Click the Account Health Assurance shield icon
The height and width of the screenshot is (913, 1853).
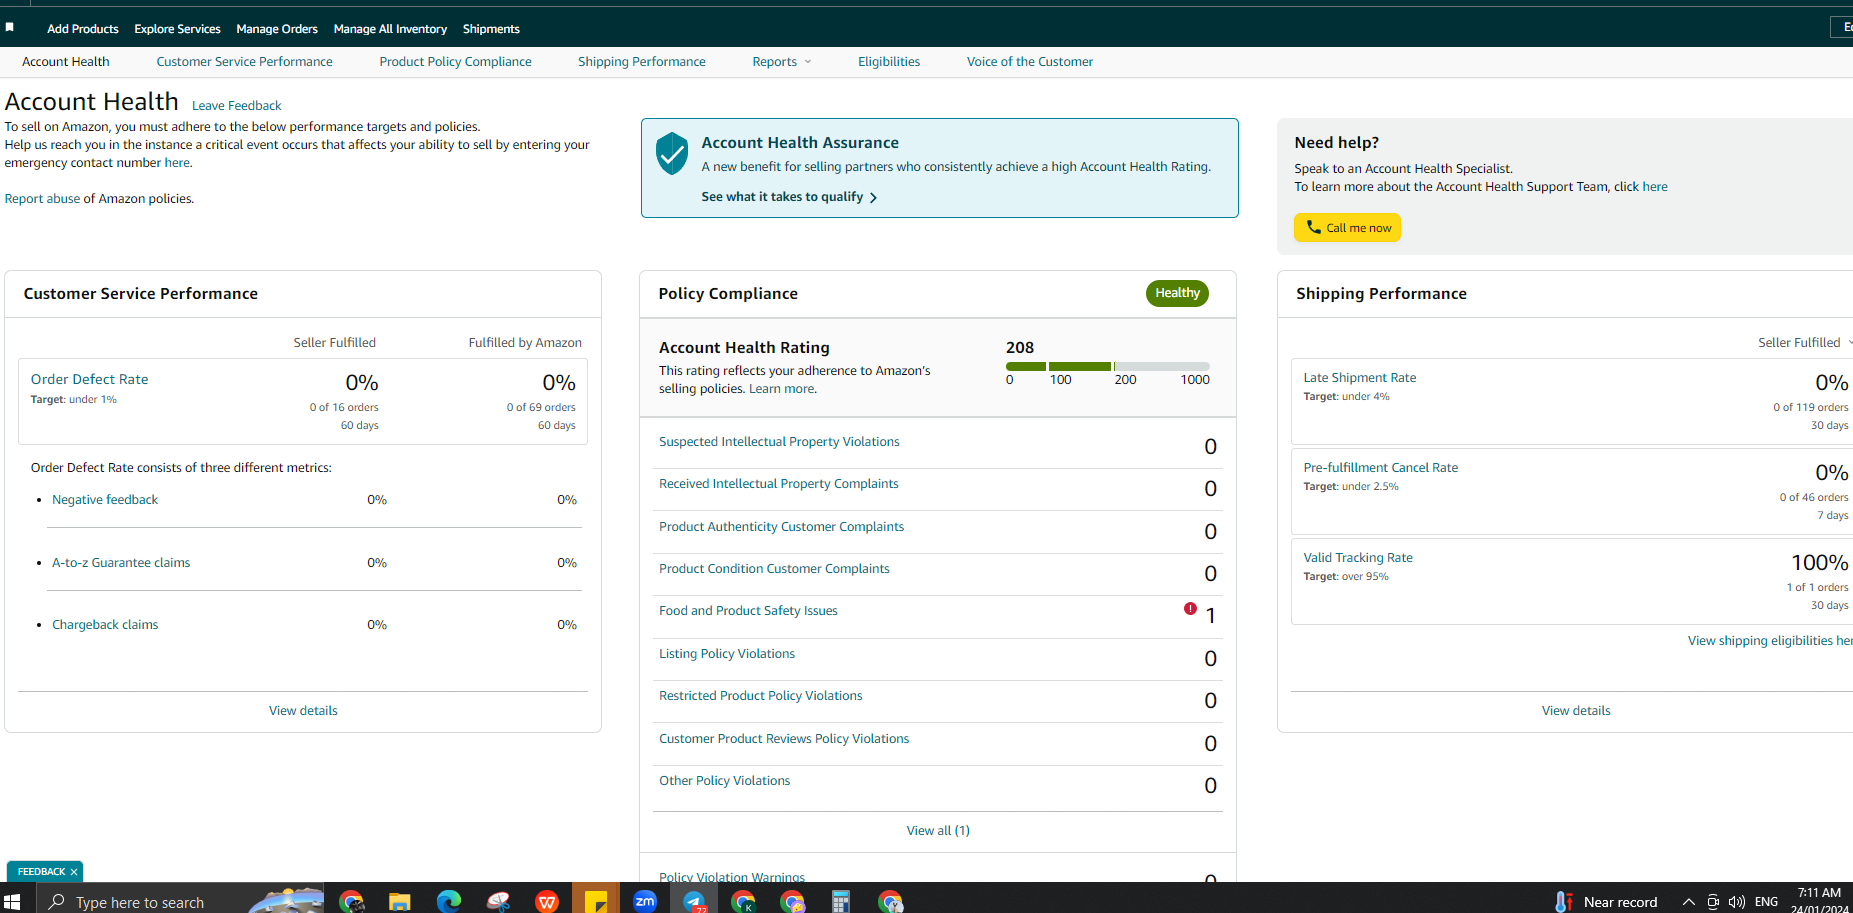pyautogui.click(x=672, y=154)
